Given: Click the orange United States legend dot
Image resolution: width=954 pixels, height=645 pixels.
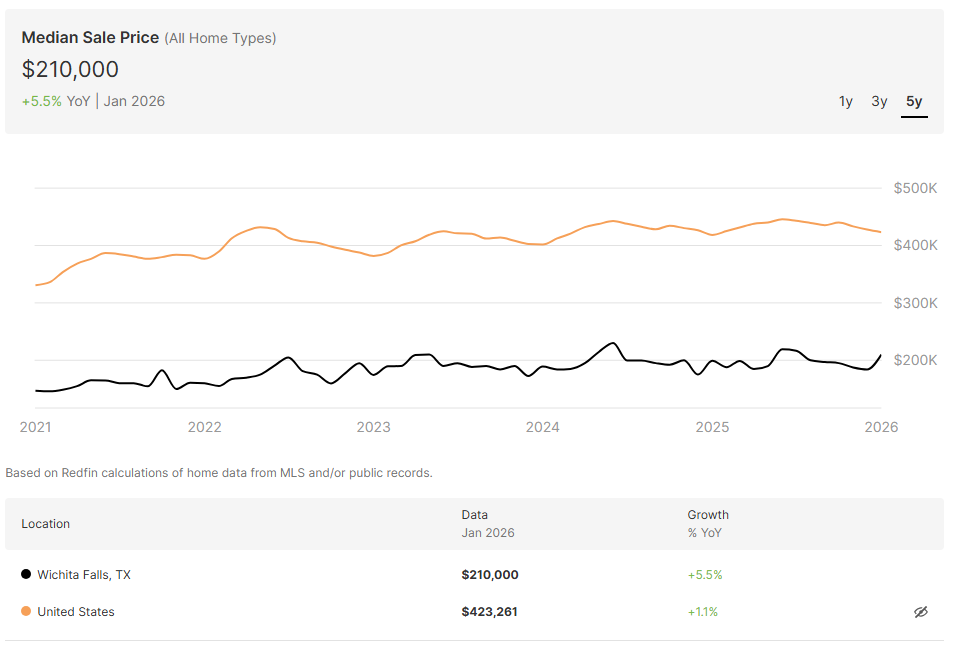Looking at the screenshot, I should point(24,611).
